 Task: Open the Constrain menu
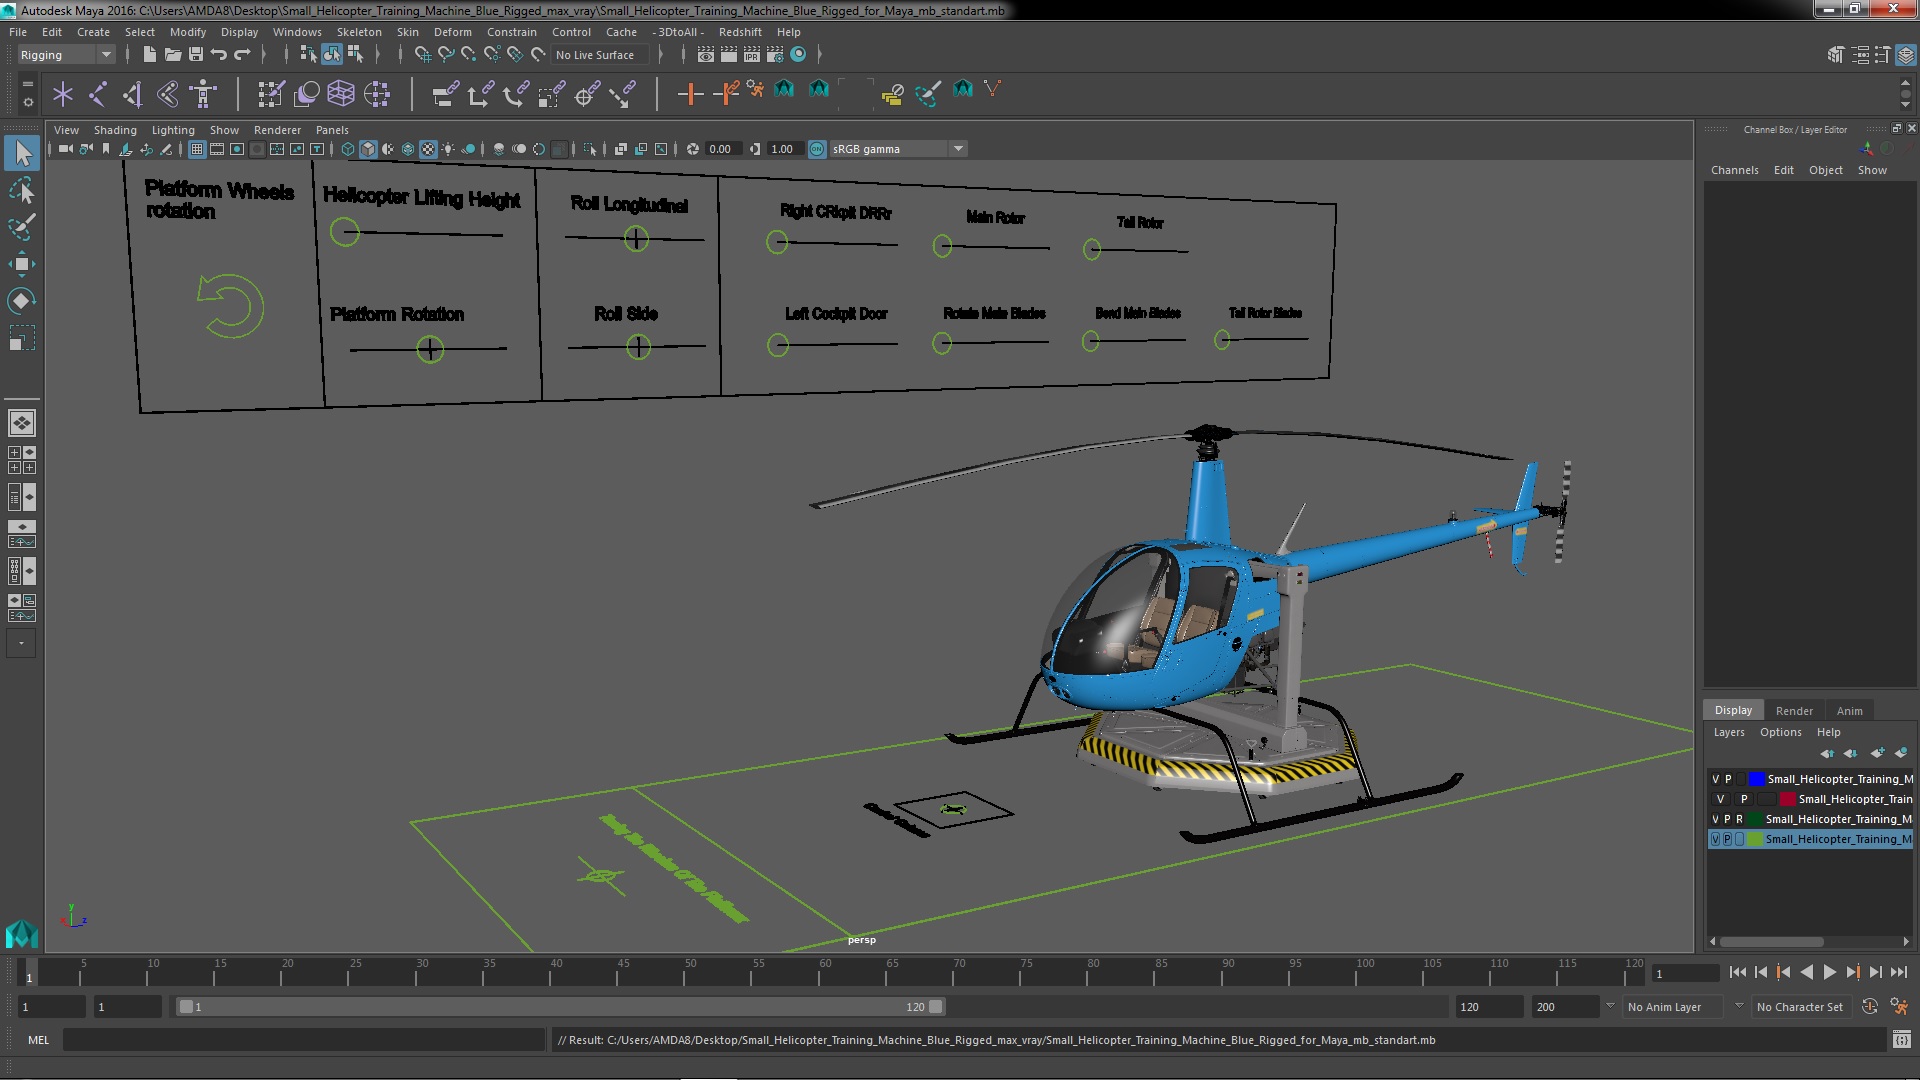[512, 32]
